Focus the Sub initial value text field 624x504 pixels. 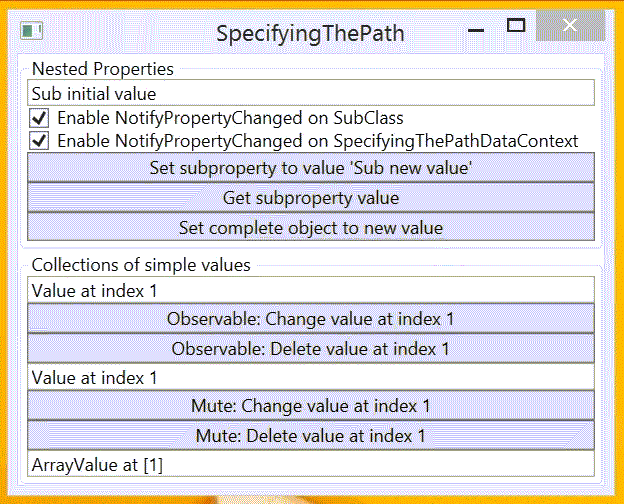pos(311,93)
